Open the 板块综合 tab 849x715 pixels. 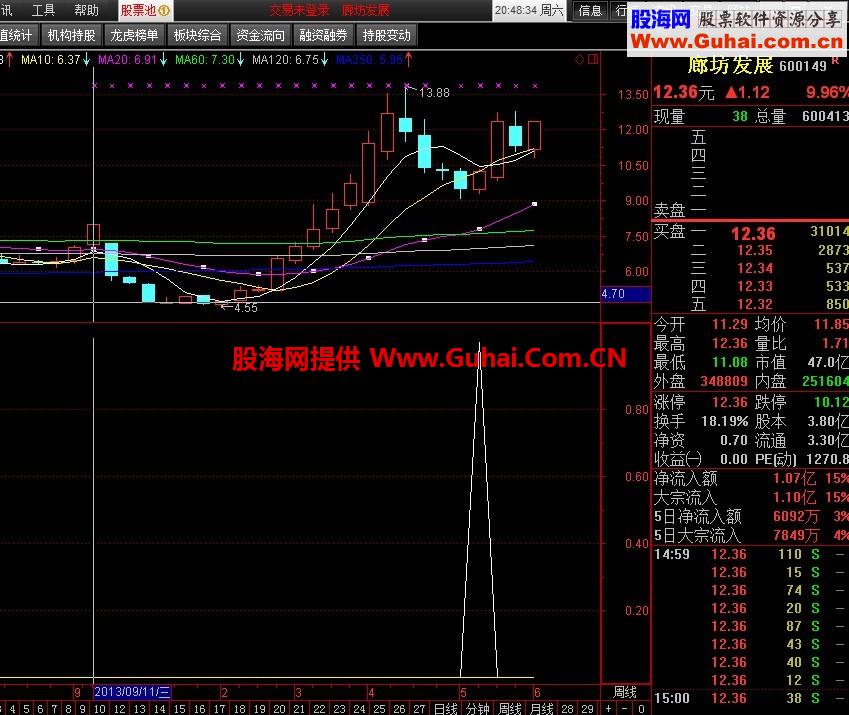pos(198,36)
